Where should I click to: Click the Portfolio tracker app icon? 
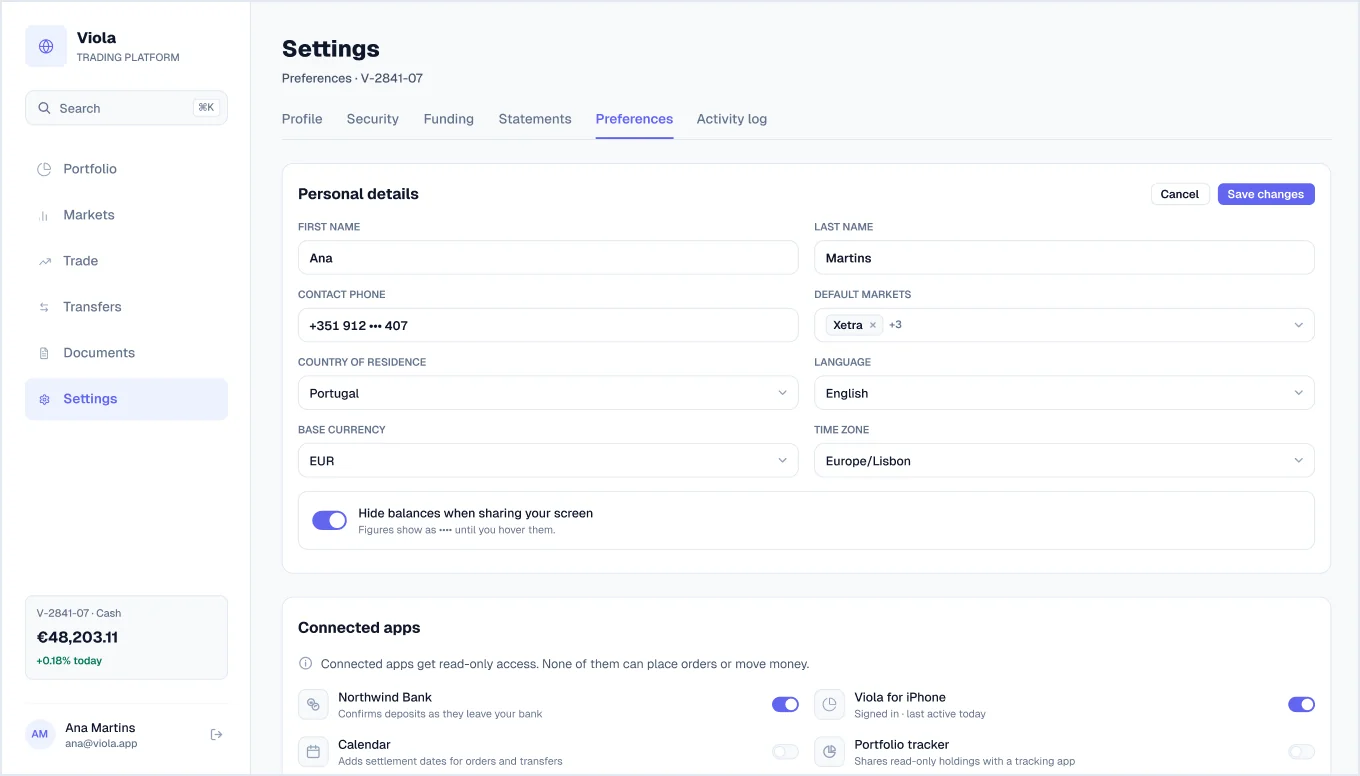[x=829, y=751]
